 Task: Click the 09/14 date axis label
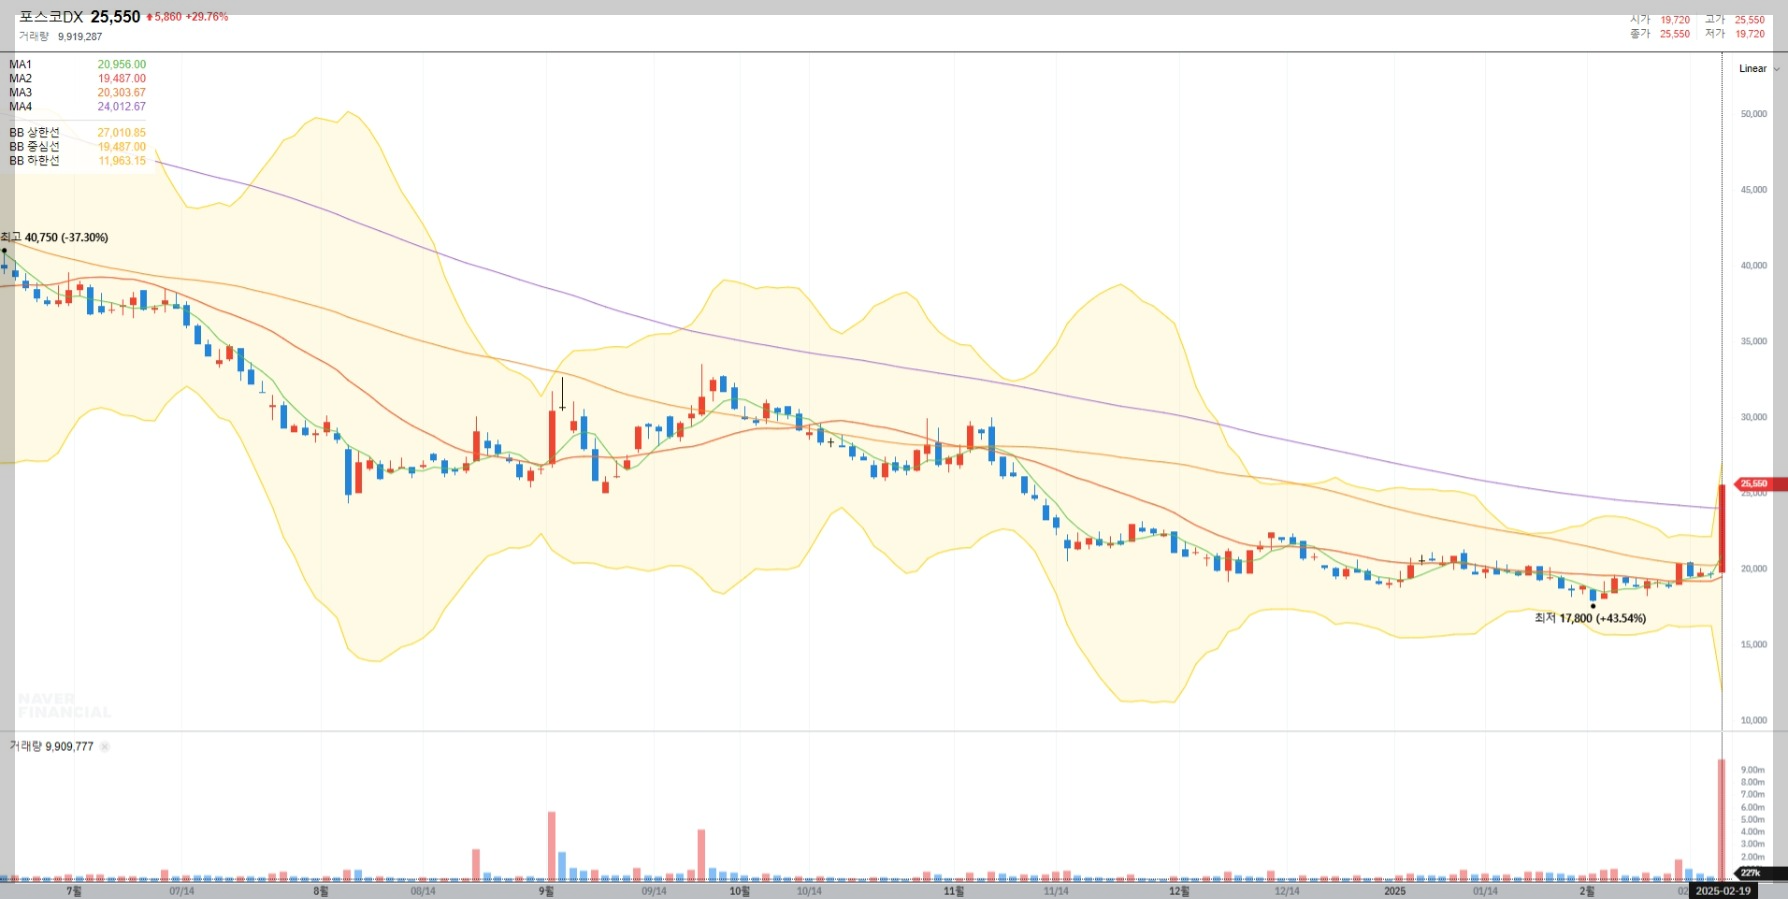click(654, 891)
